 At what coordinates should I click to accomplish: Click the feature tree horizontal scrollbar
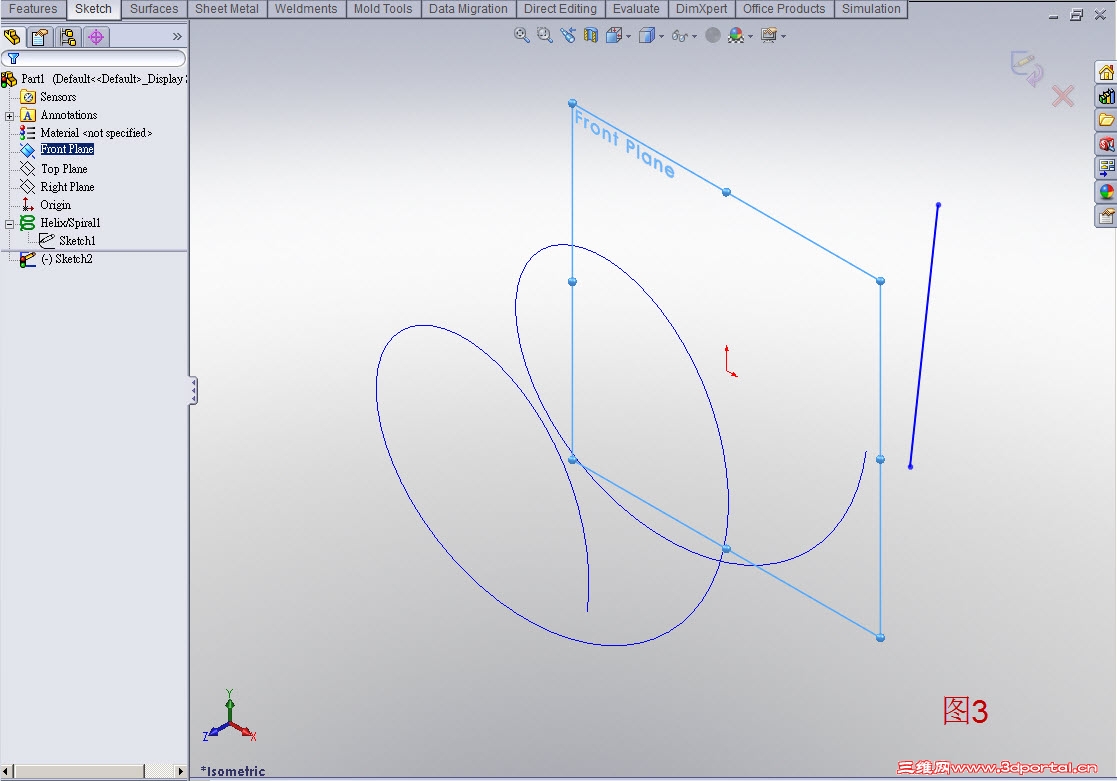coord(93,771)
